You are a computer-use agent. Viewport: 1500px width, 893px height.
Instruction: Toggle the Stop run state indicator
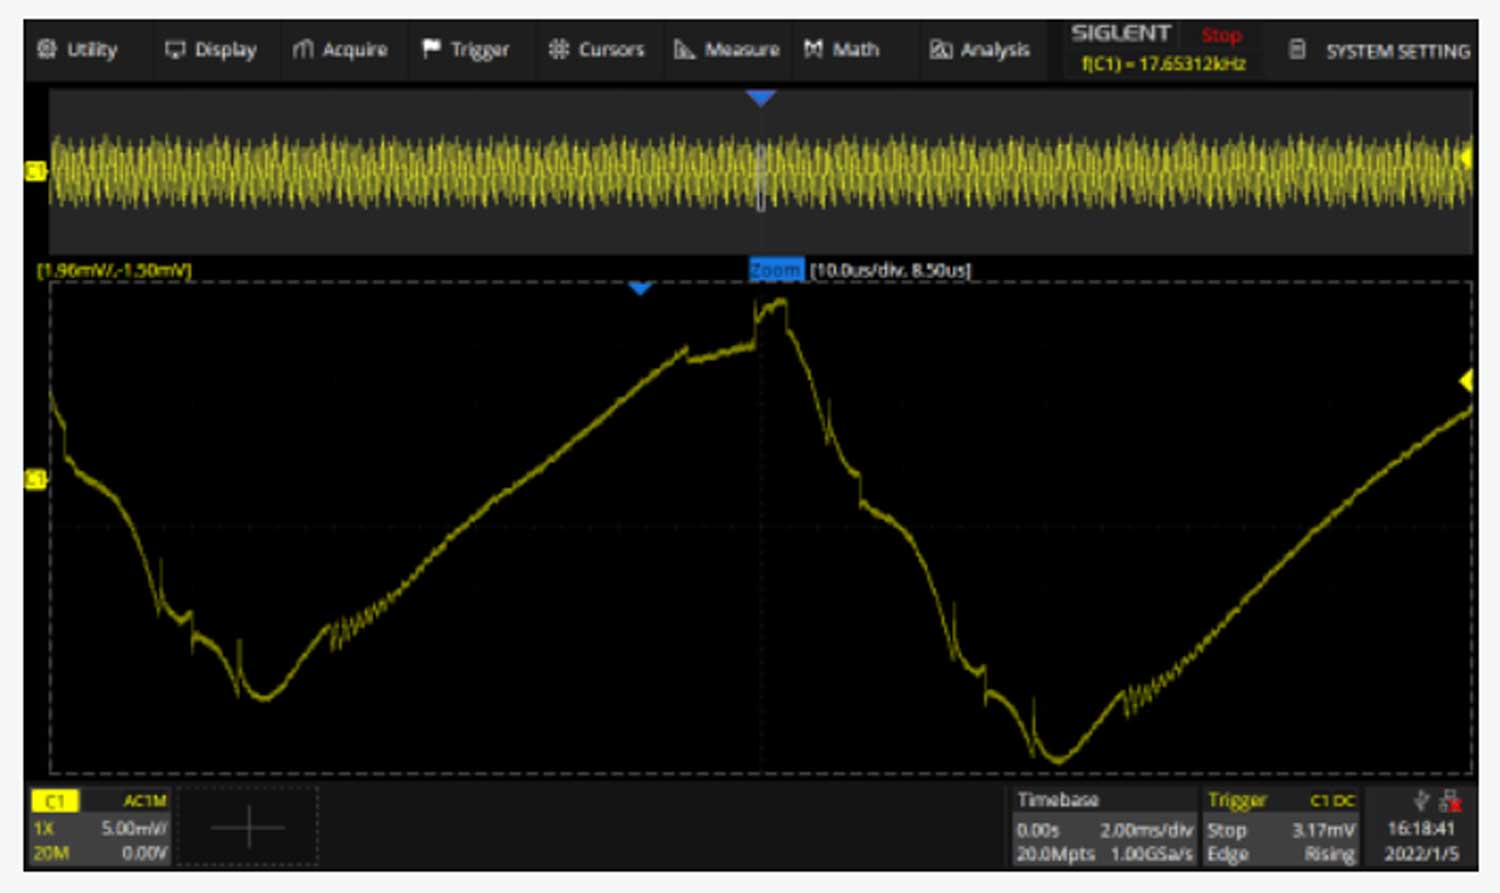pos(1221,35)
